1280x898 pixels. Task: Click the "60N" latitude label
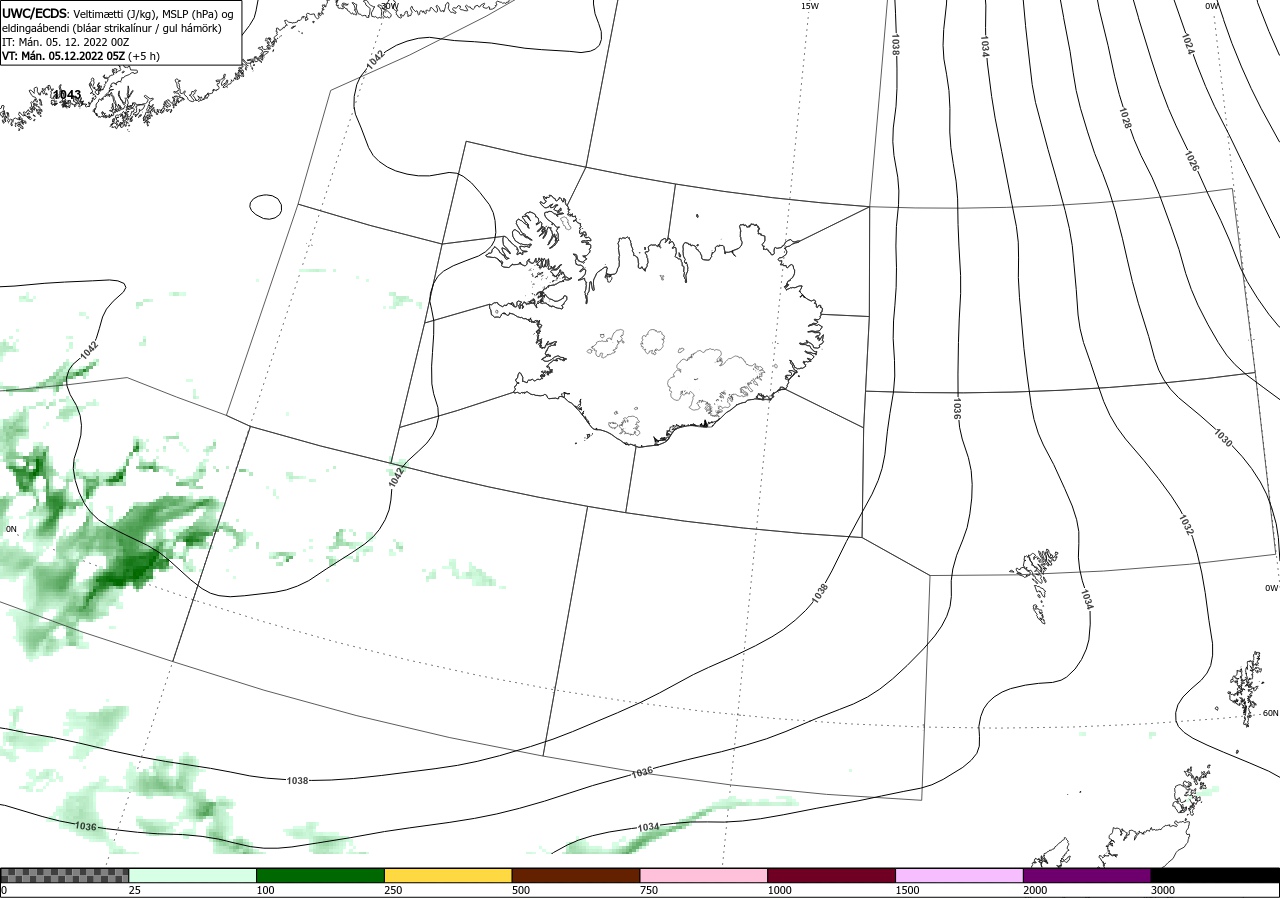pos(1270,713)
